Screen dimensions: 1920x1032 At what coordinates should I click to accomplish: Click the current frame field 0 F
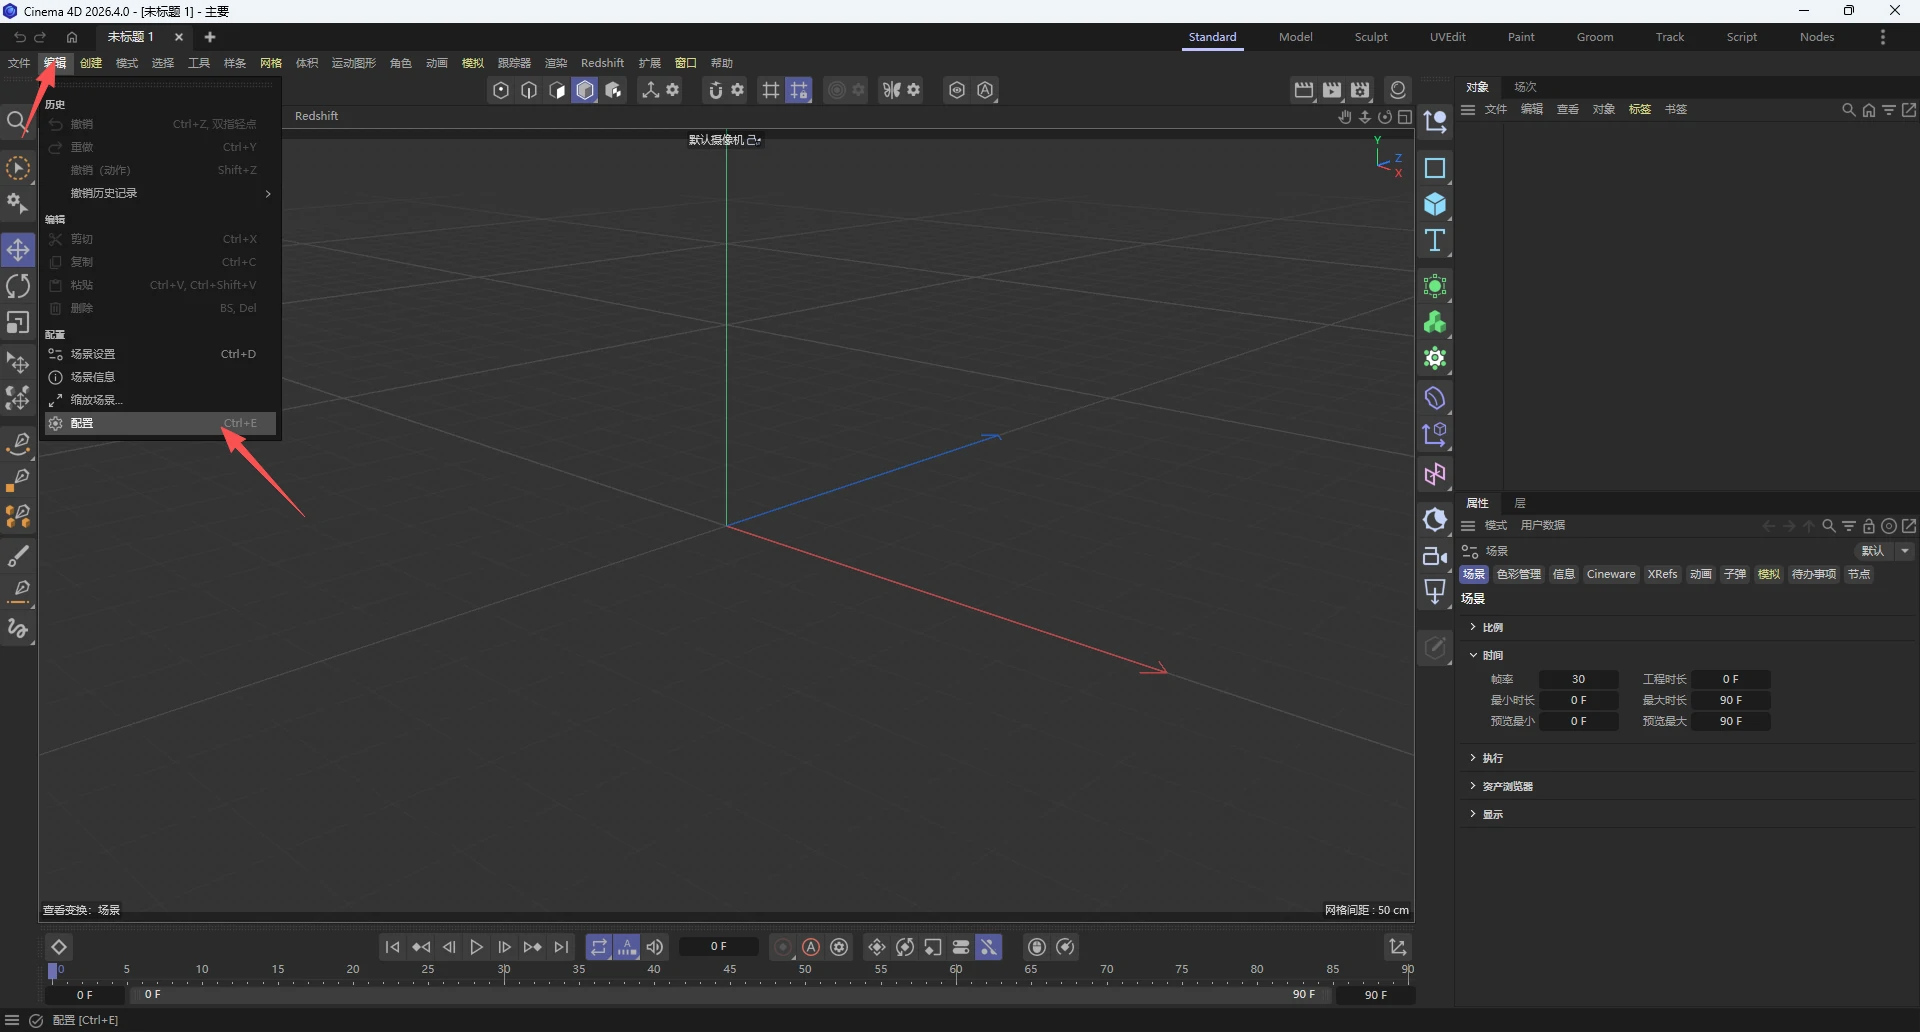[x=719, y=946]
